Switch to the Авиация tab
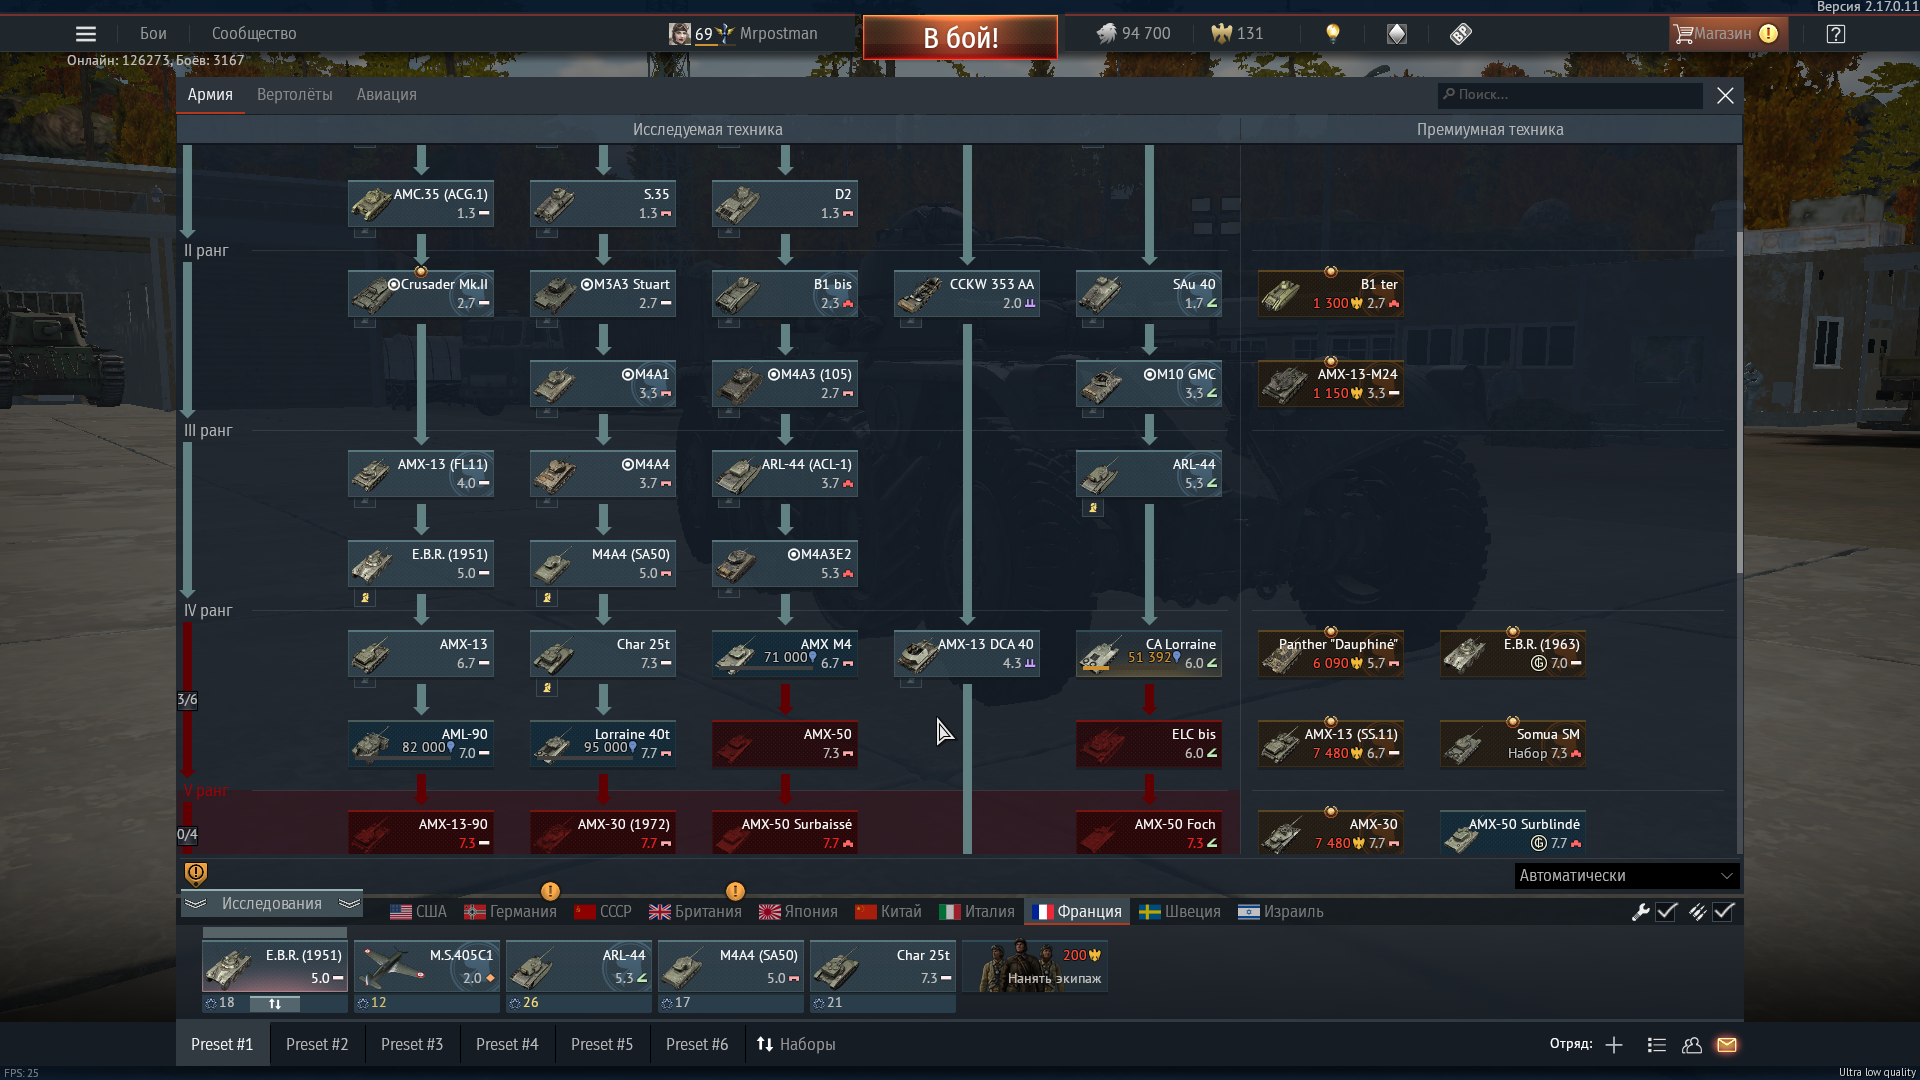This screenshot has width=1920, height=1080. pos(386,95)
